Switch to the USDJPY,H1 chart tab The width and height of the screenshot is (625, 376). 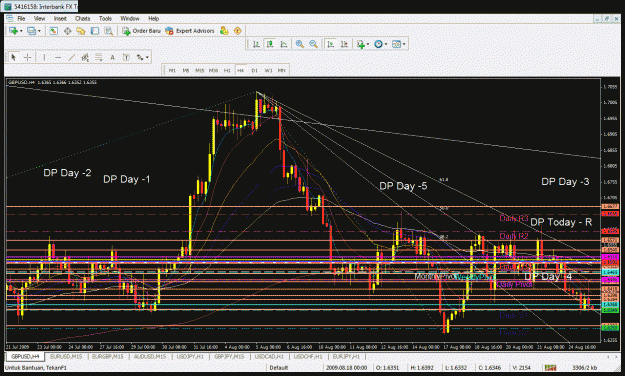pyautogui.click(x=190, y=356)
